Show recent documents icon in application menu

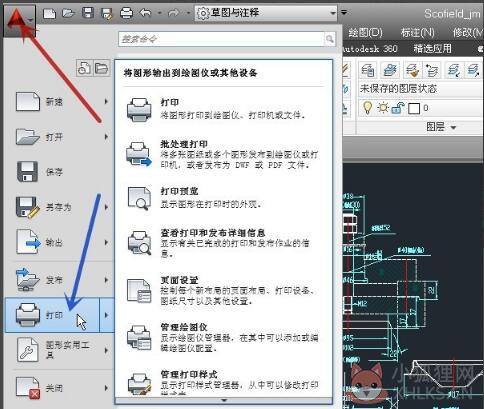tap(84, 68)
